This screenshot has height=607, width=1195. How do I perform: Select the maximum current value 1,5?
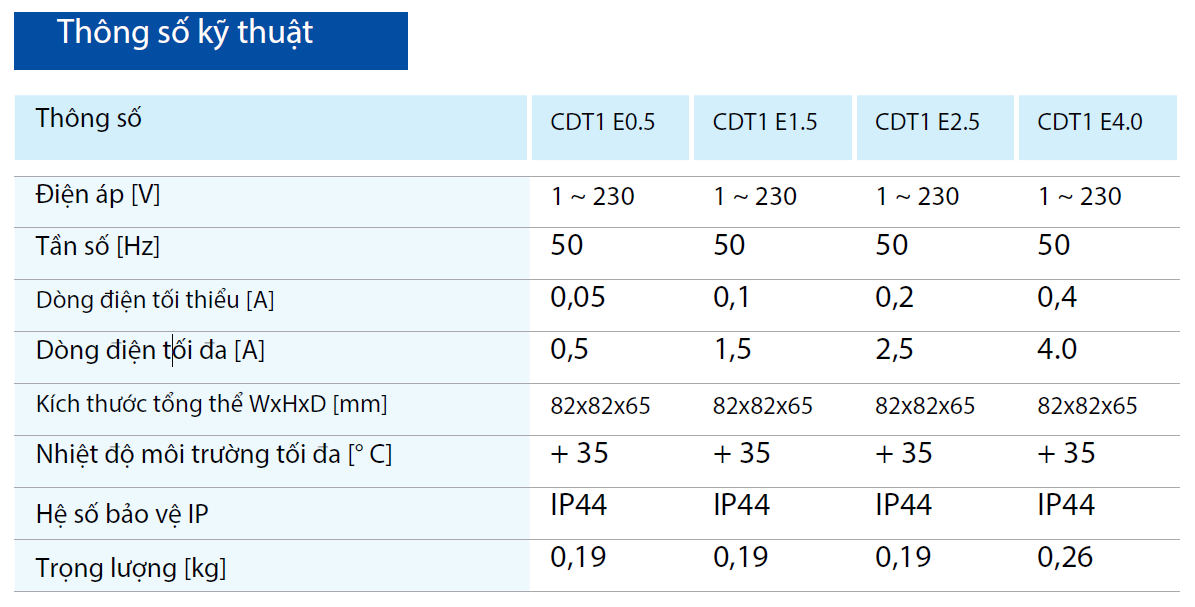coord(732,350)
